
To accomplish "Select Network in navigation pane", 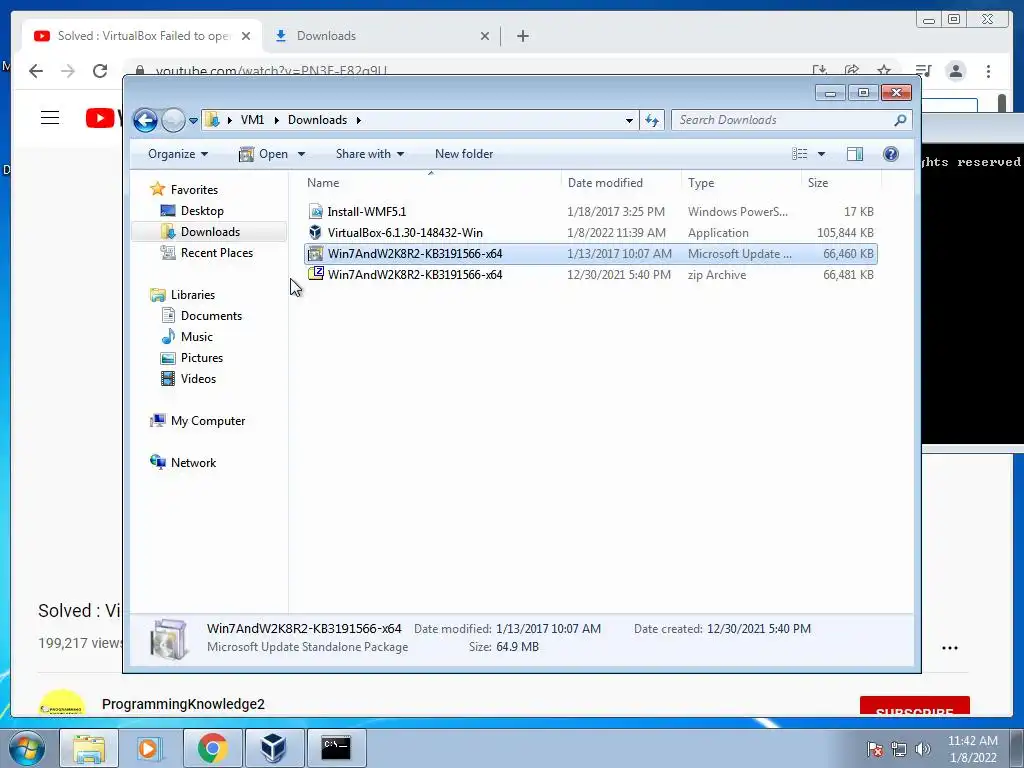I will 184,463.
